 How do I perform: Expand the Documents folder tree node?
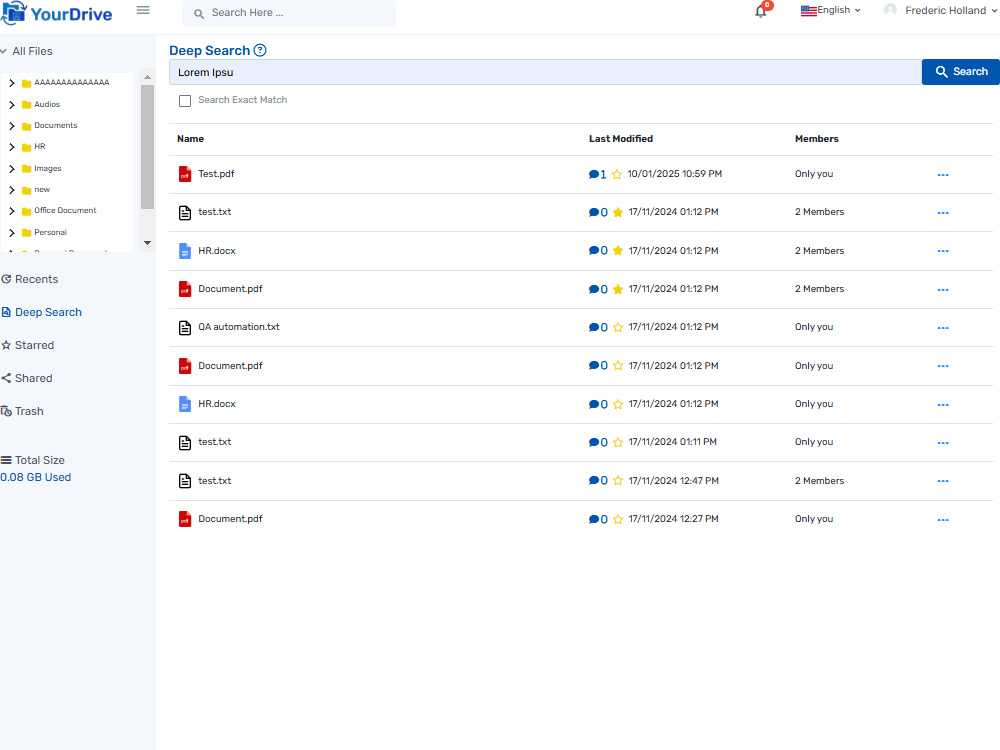(11, 126)
